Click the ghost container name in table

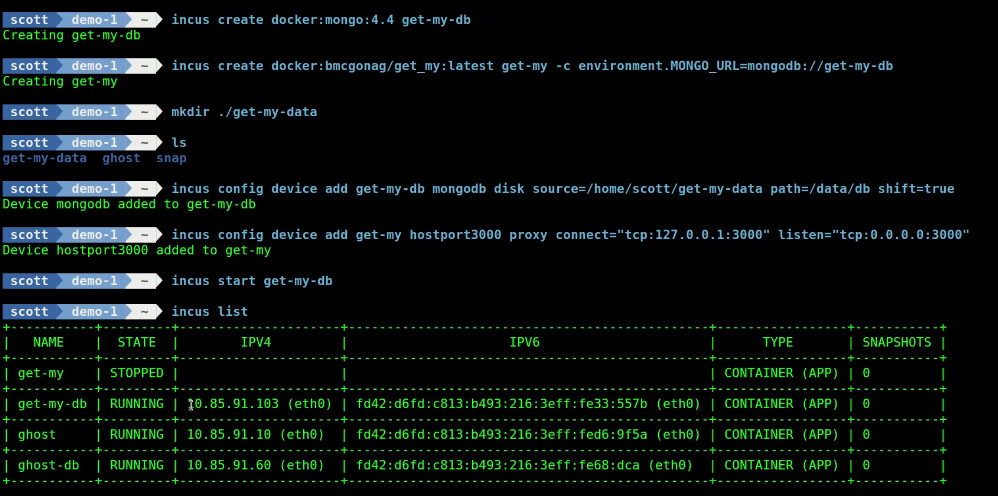coord(37,434)
